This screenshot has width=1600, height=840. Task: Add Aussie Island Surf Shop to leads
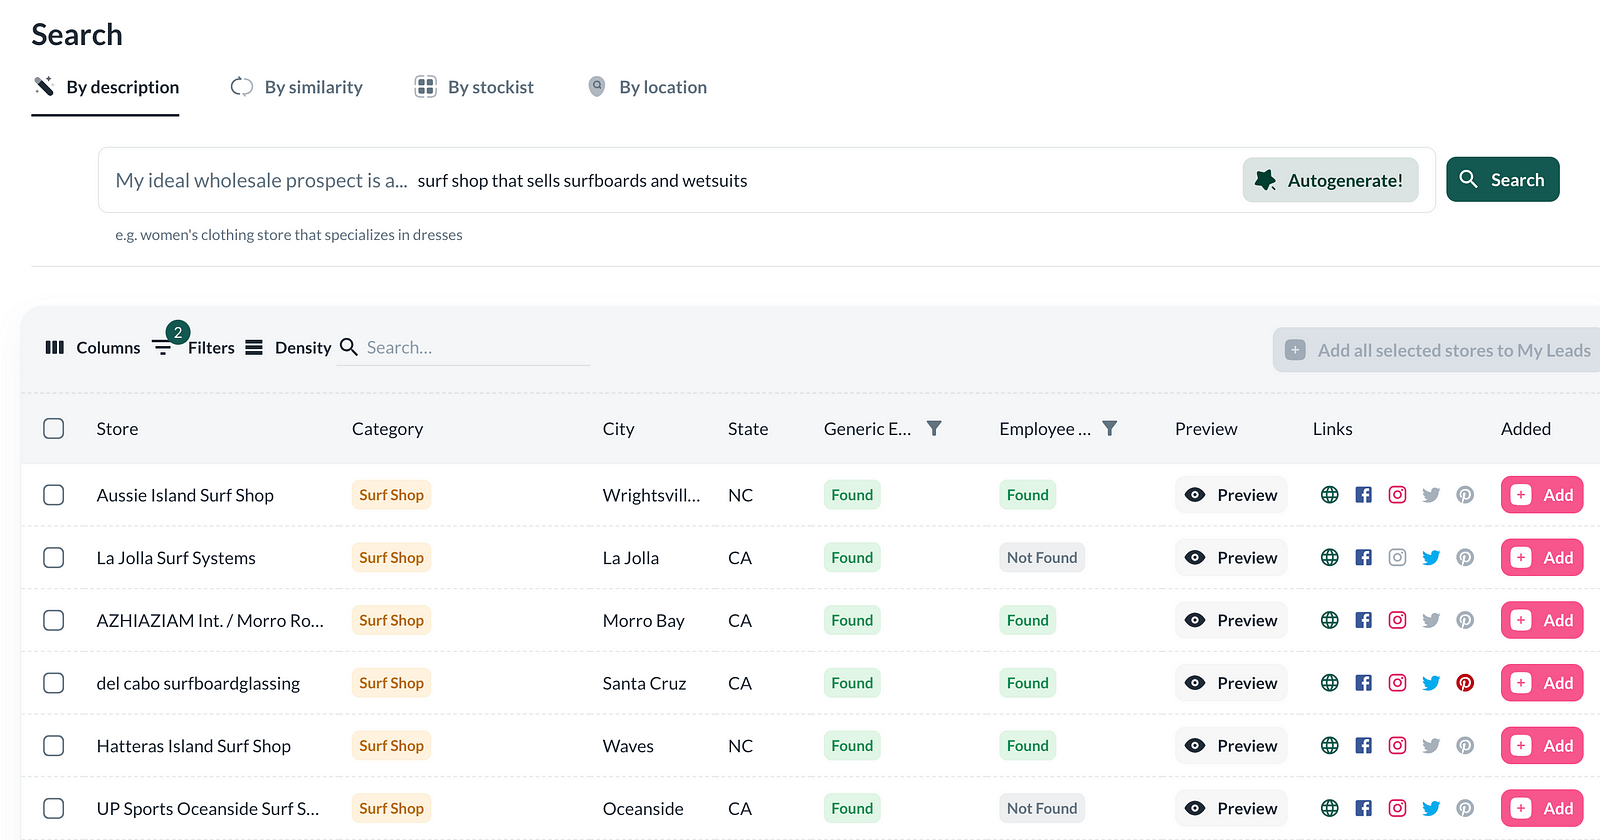[1541, 495]
